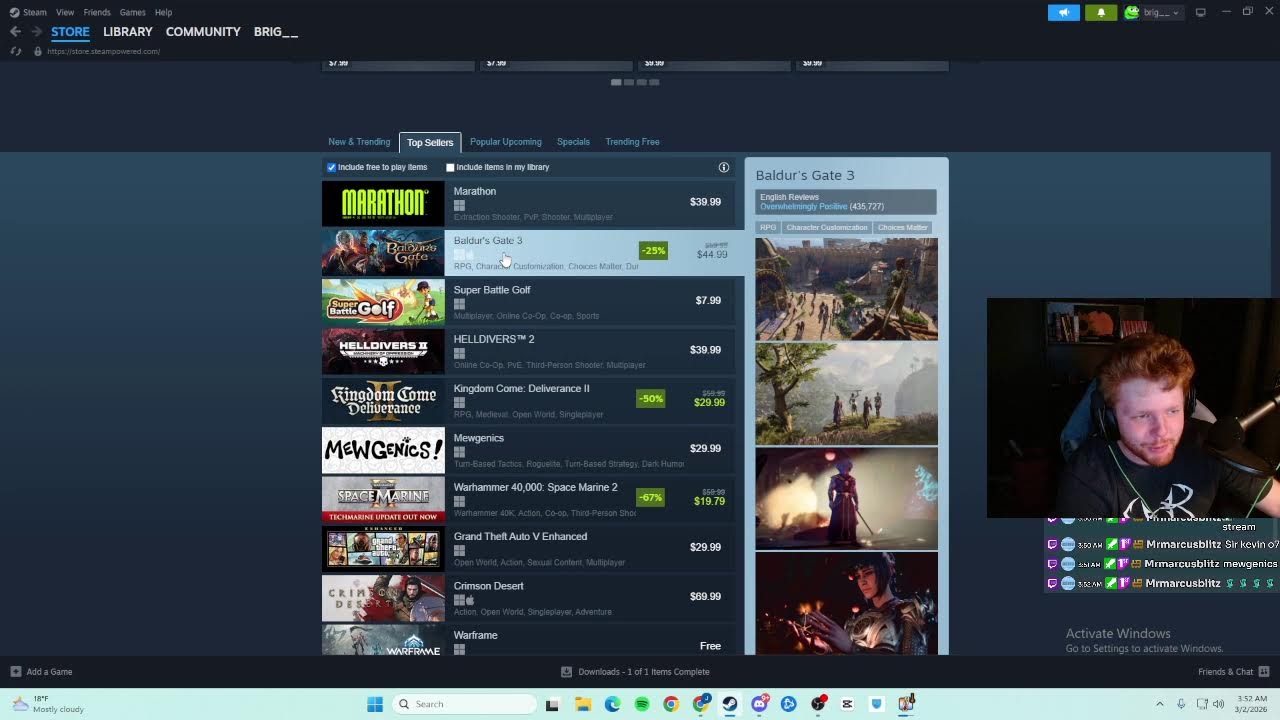Open Discord from the taskbar
Image resolution: width=1280 pixels, height=720 pixels.
[x=759, y=704]
